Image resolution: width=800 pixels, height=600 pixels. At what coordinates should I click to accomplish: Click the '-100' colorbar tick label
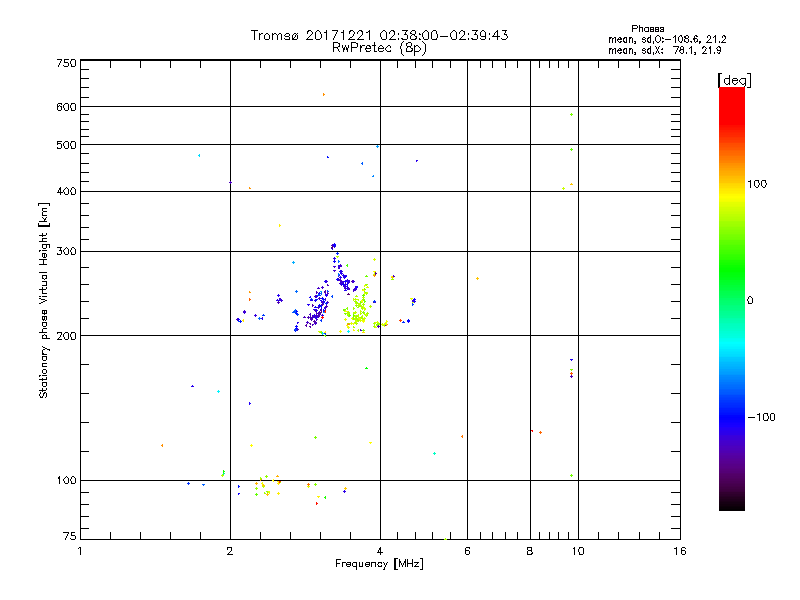(x=761, y=417)
